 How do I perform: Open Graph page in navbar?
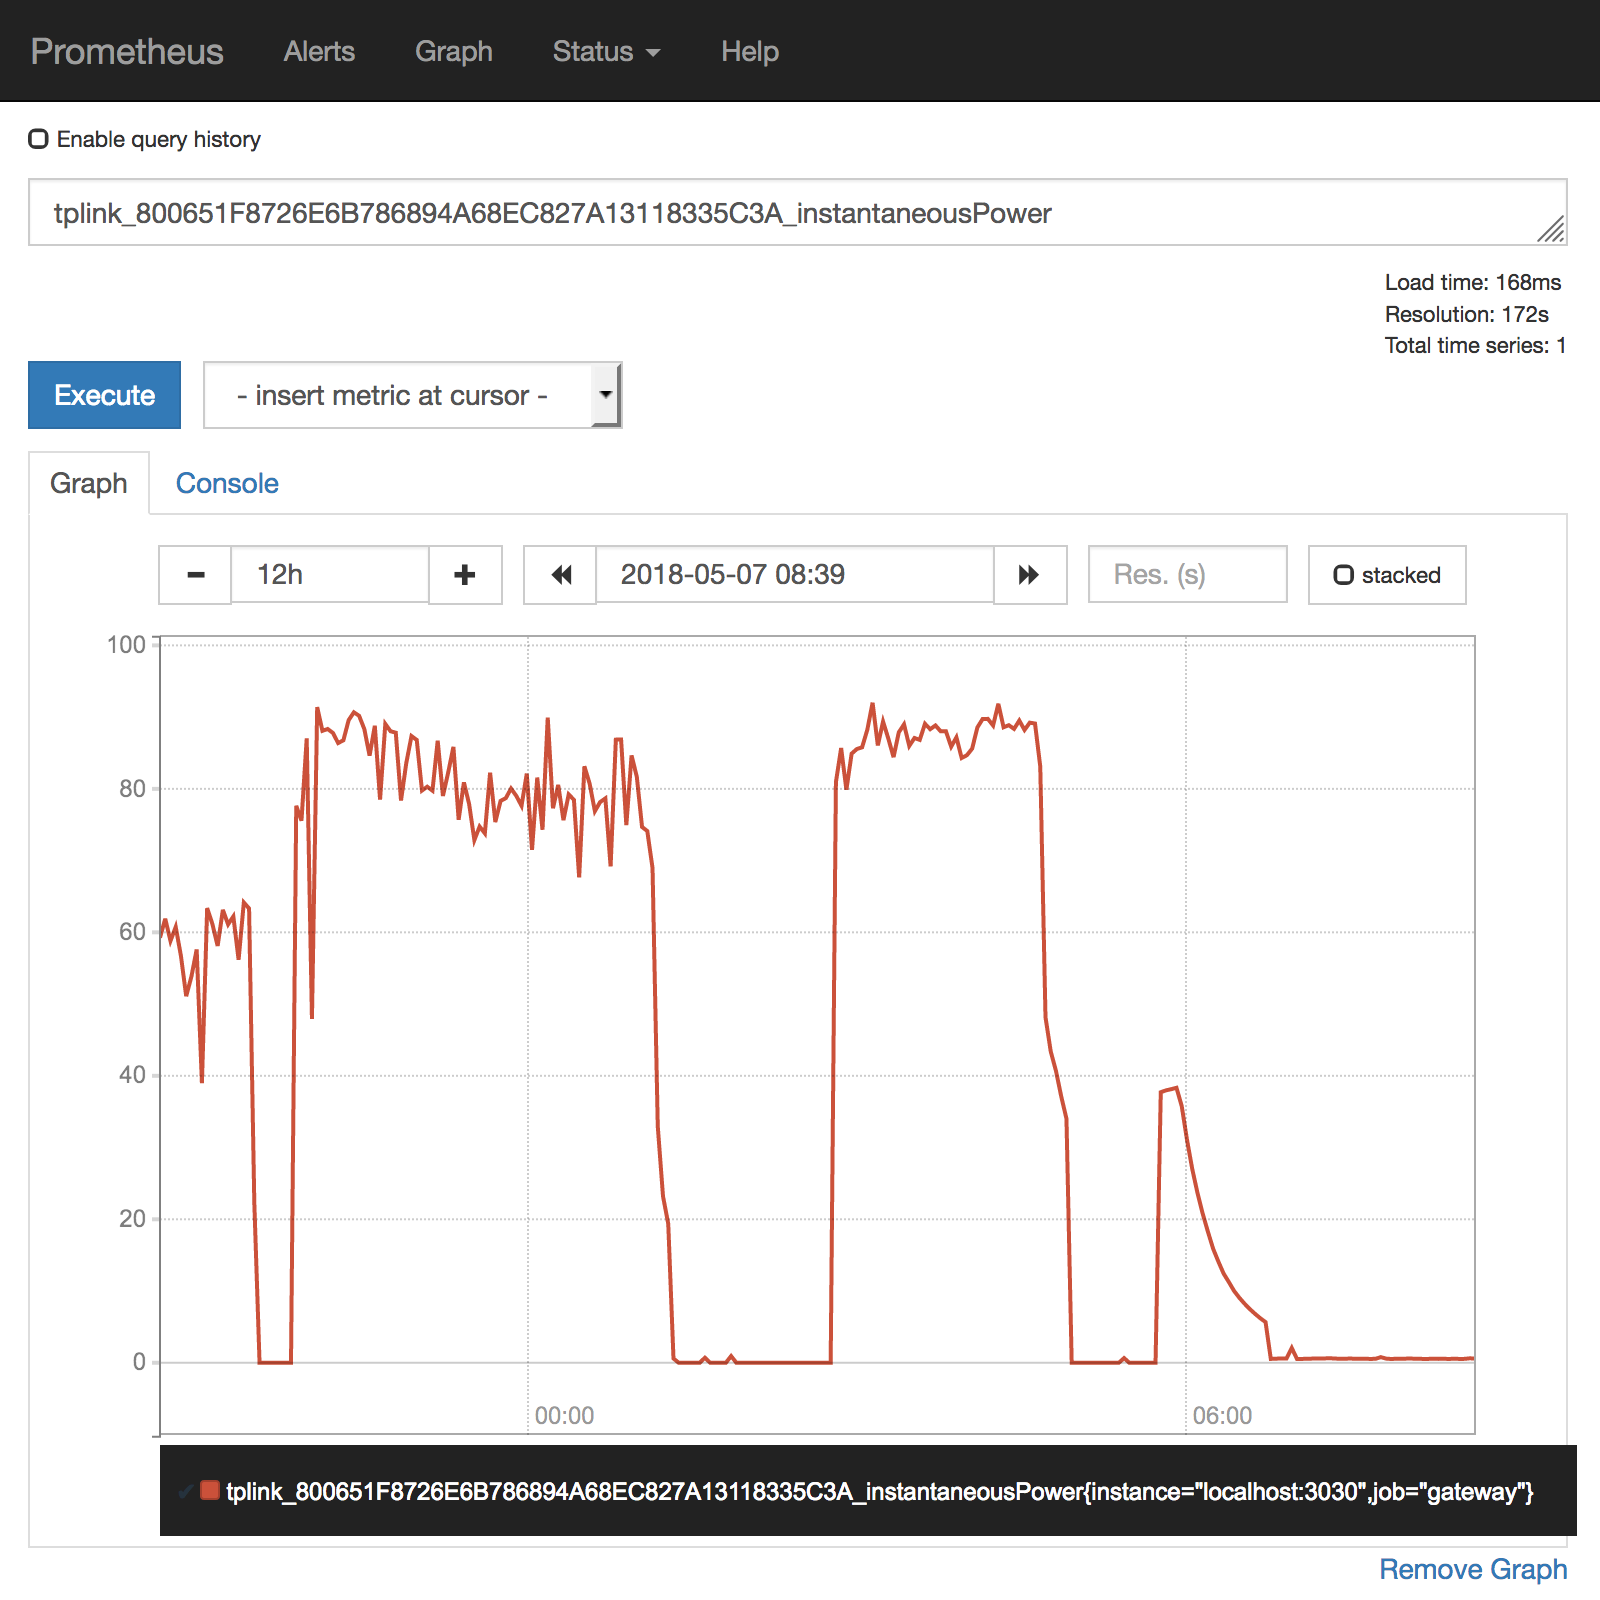pos(454,51)
